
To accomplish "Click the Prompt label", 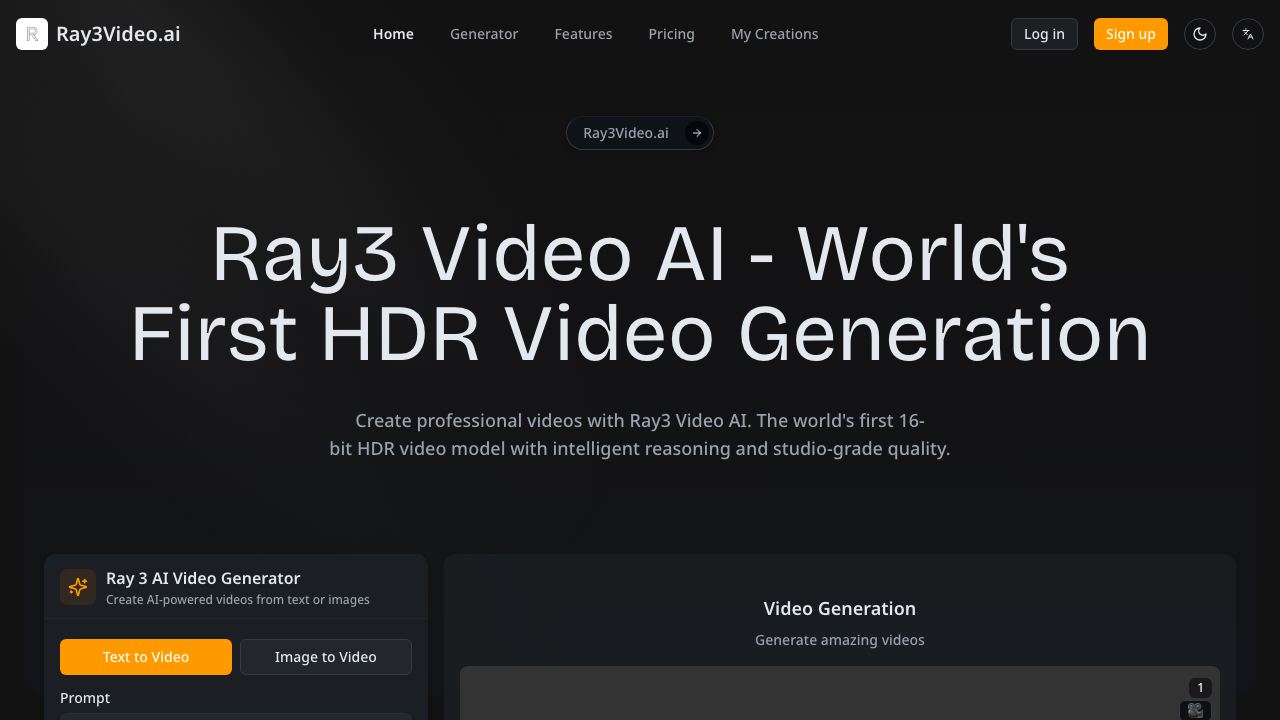I will (85, 698).
